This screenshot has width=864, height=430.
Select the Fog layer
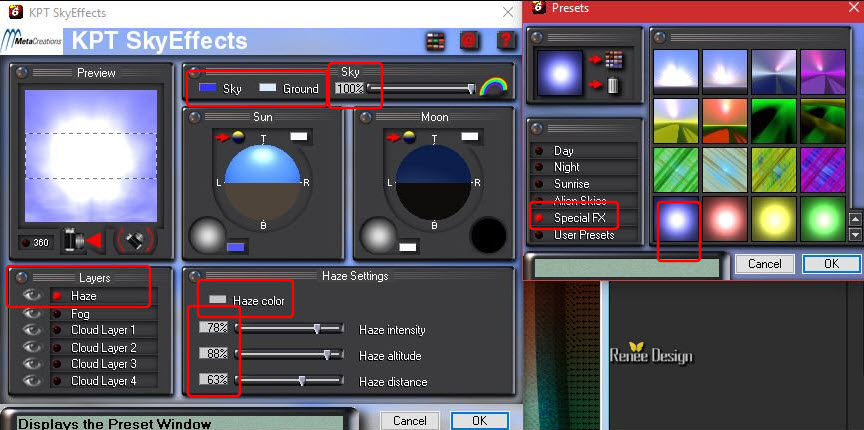(x=104, y=314)
